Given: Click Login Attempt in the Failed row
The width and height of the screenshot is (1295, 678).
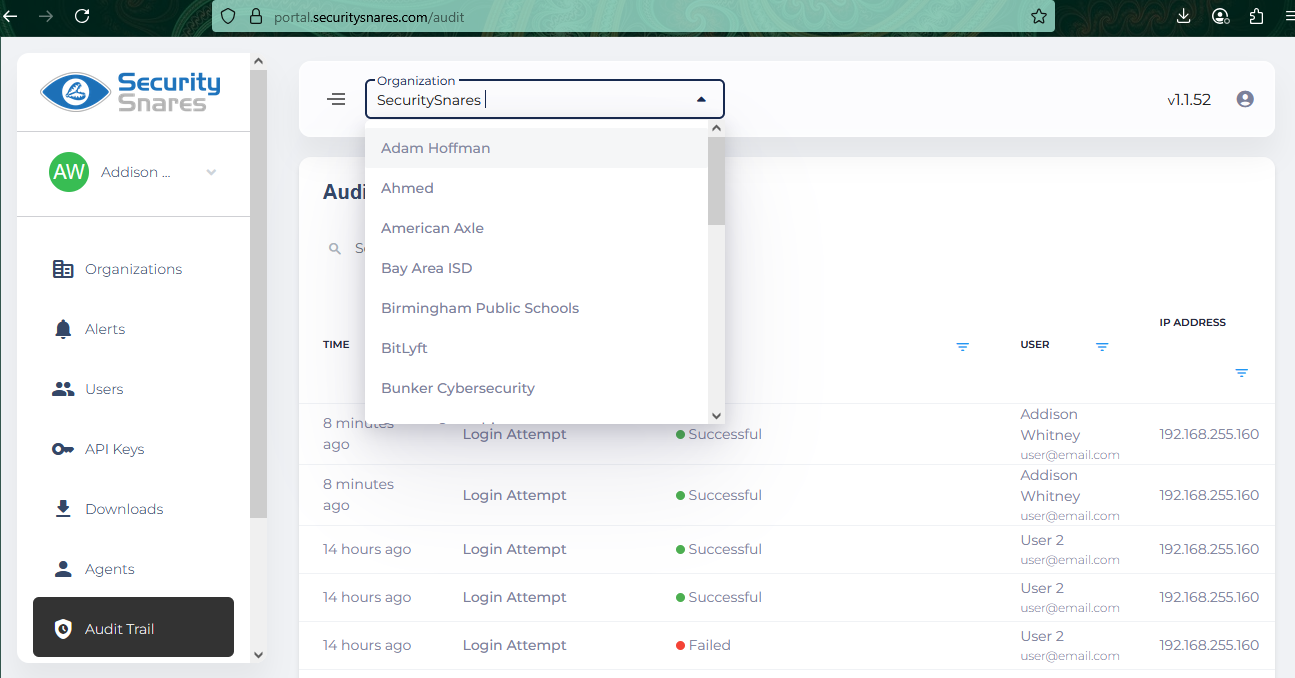Looking at the screenshot, I should [514, 645].
